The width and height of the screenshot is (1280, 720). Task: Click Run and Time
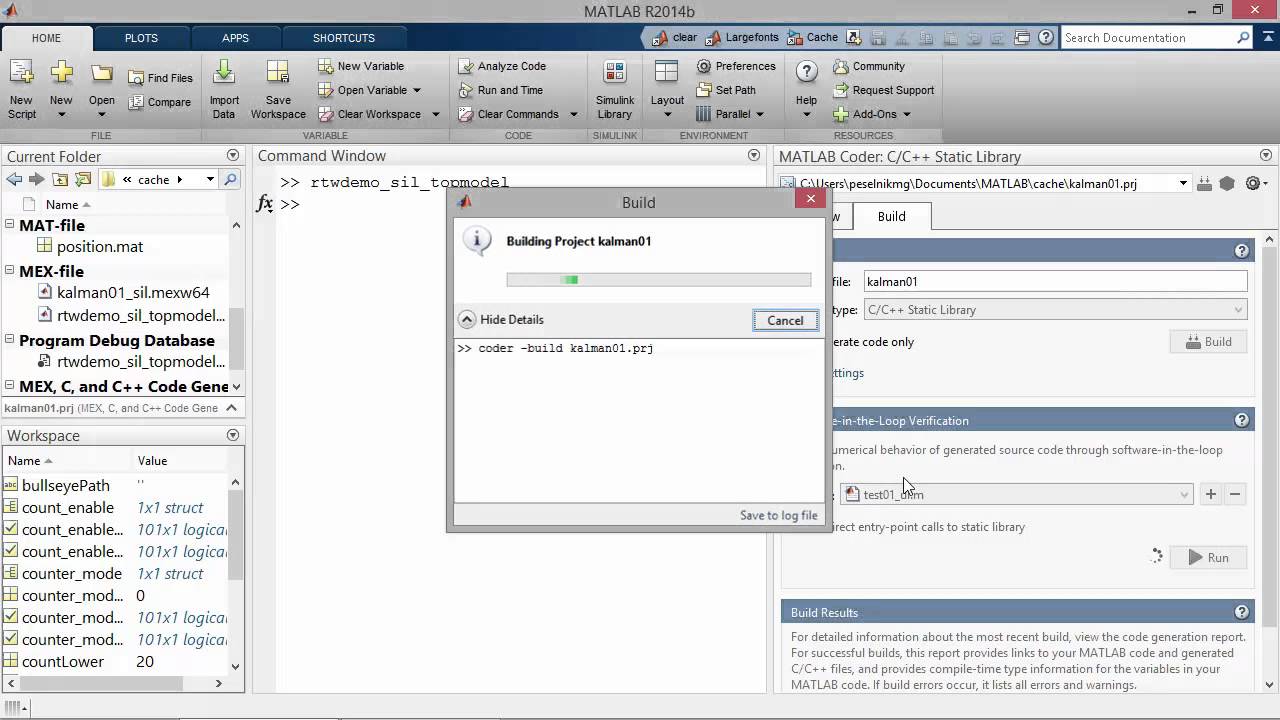[500, 90]
